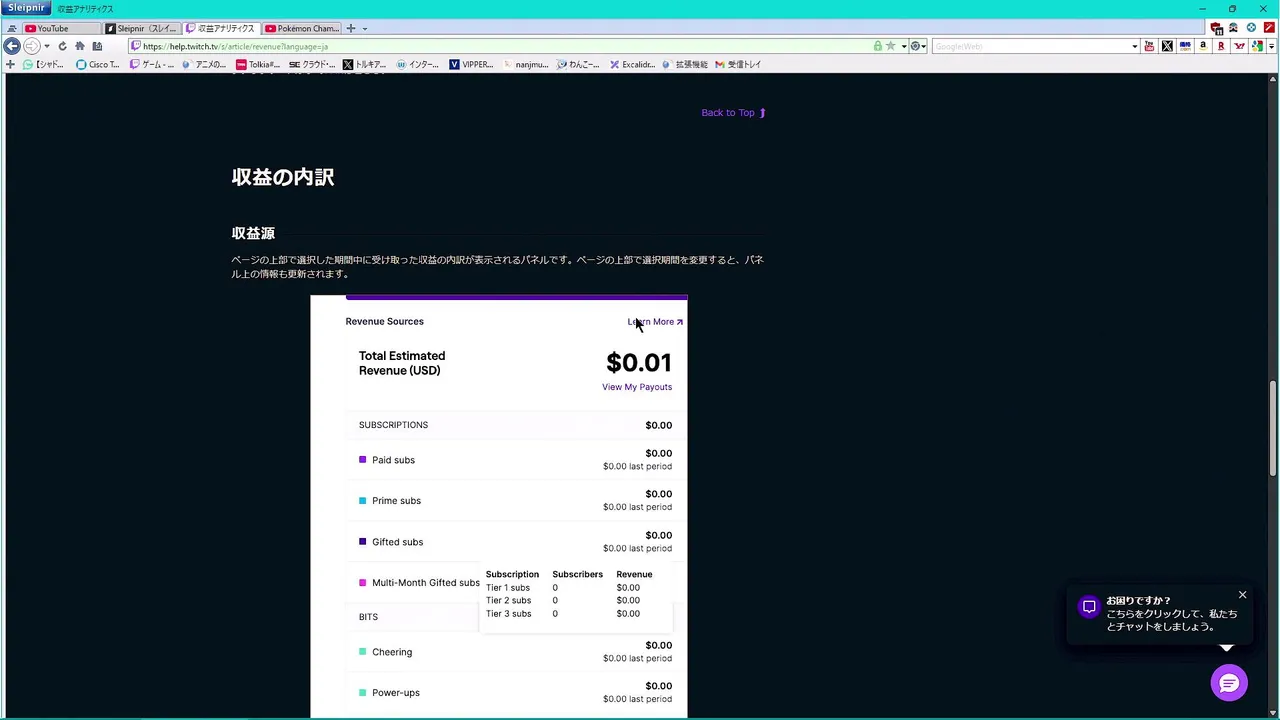Open the search engine selector icon
Screen dimensions: 1280x720
[916, 46]
